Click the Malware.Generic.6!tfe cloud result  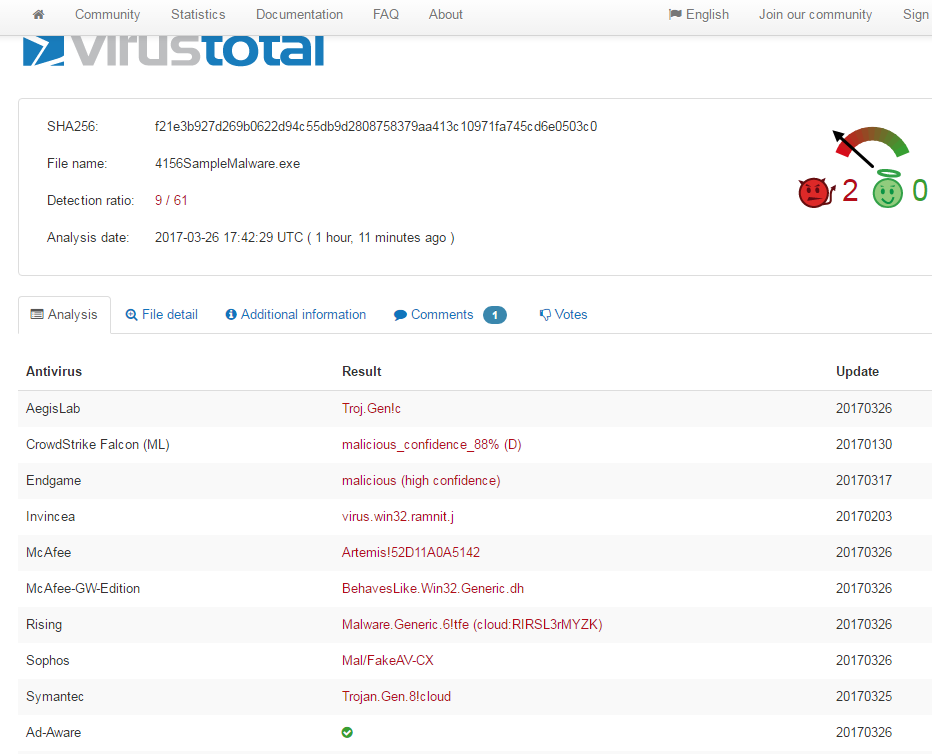(472, 624)
